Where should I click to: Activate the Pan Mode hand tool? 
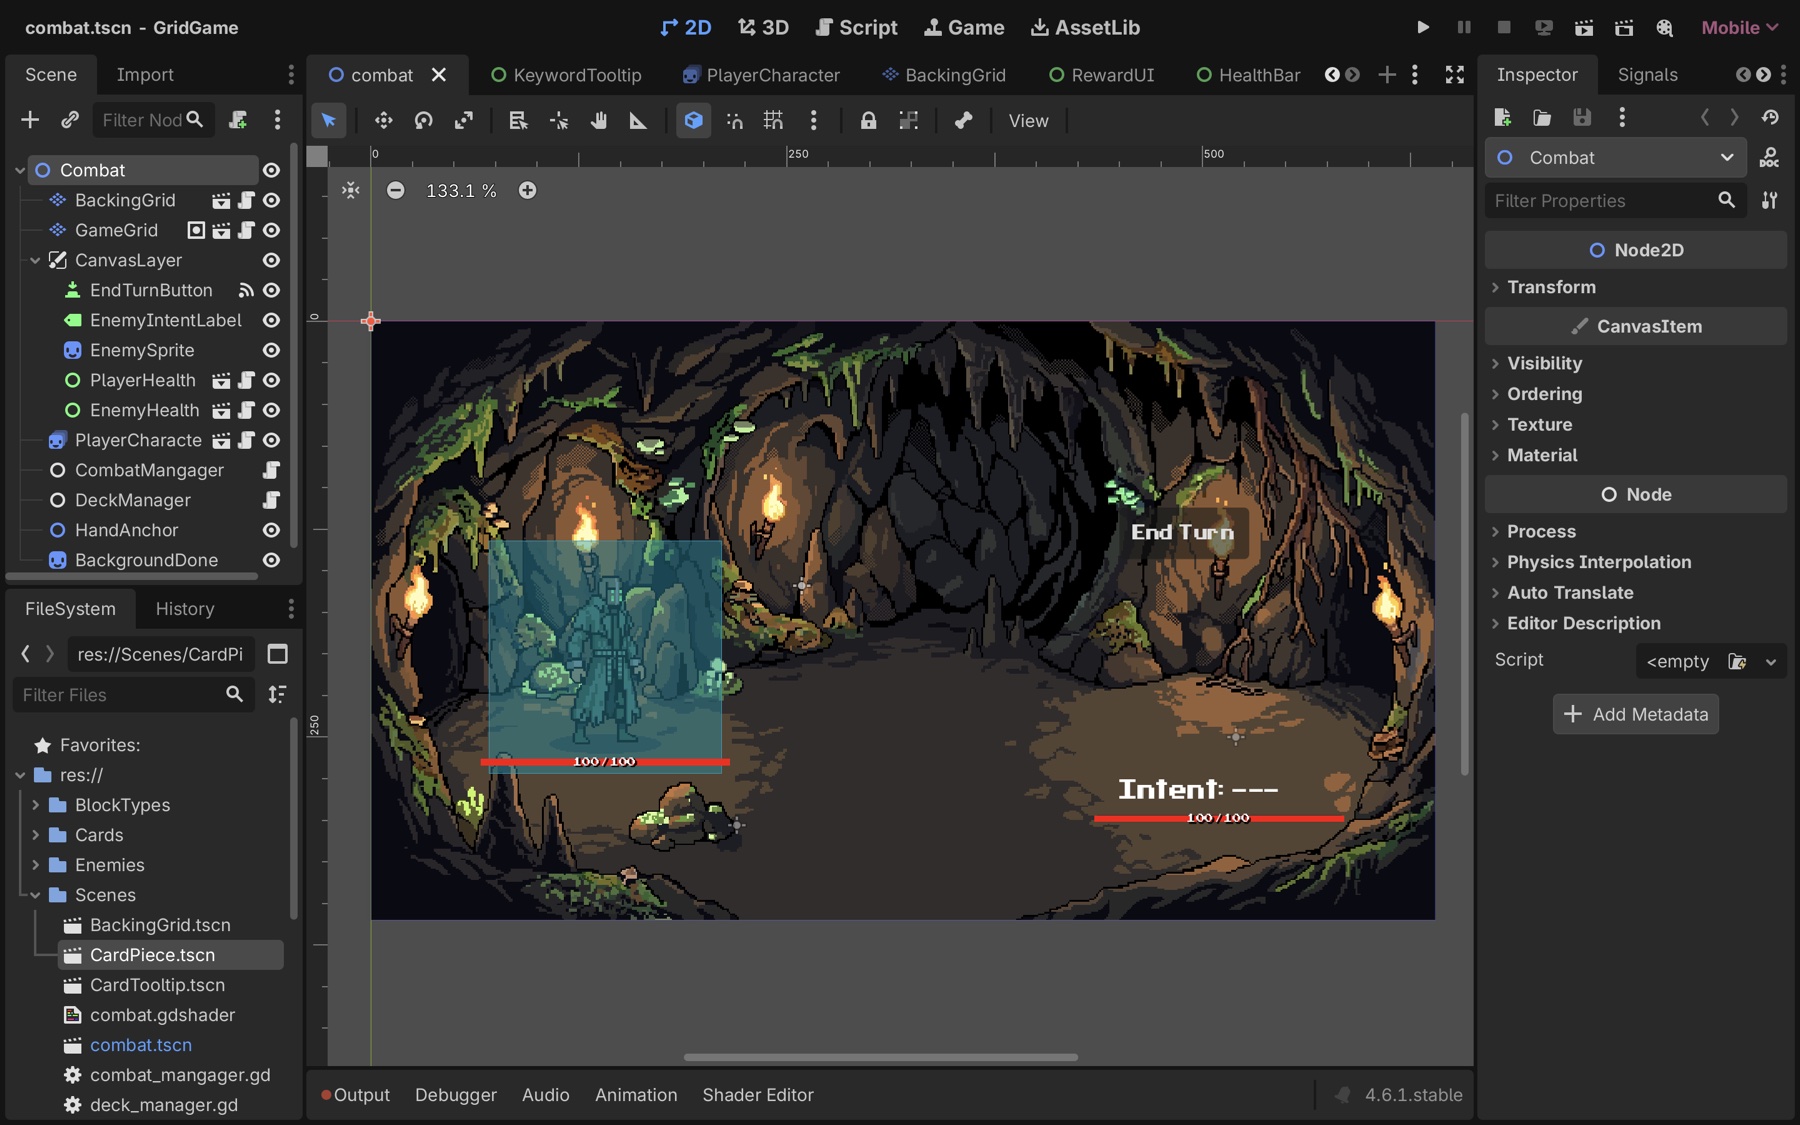598,121
